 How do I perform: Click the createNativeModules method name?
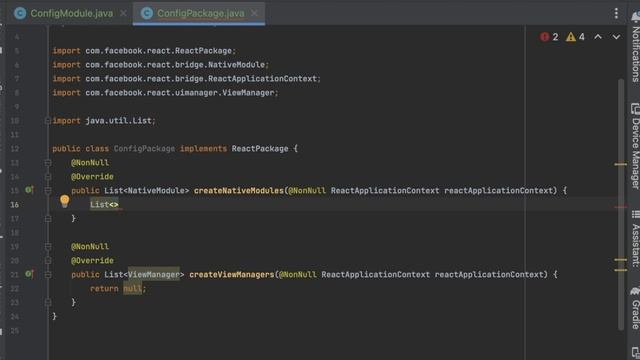tap(238, 191)
